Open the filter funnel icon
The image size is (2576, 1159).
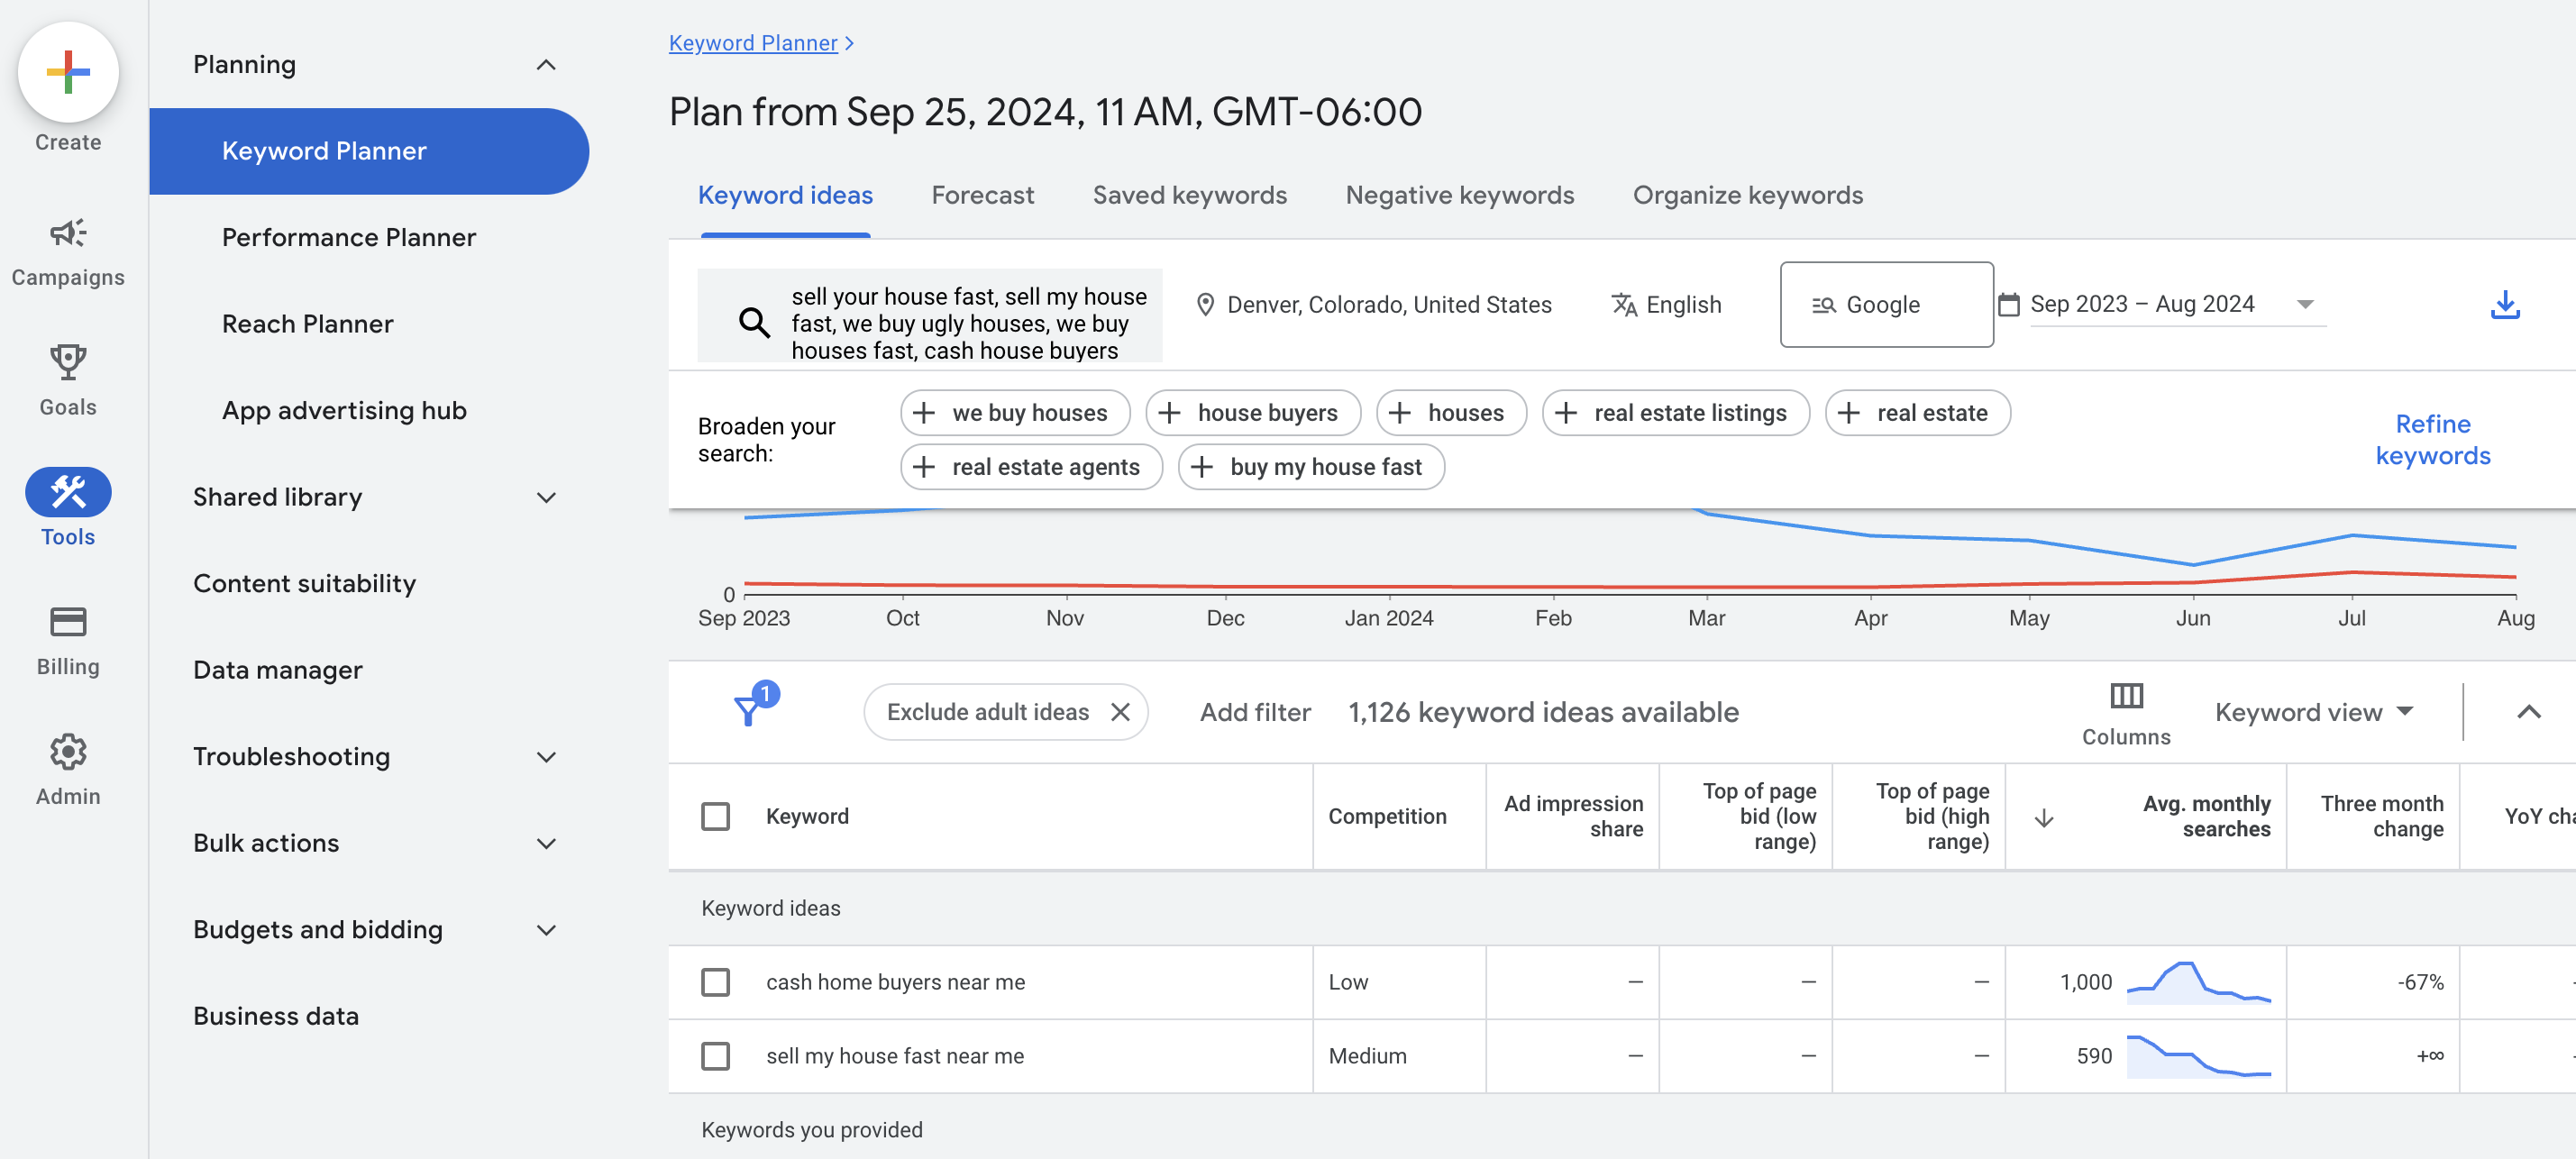point(748,711)
